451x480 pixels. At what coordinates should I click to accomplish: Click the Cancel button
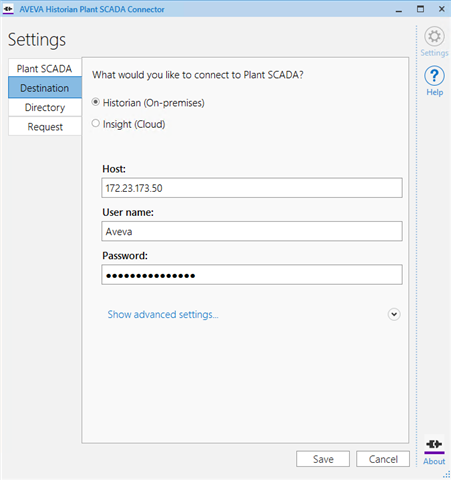coord(383,459)
